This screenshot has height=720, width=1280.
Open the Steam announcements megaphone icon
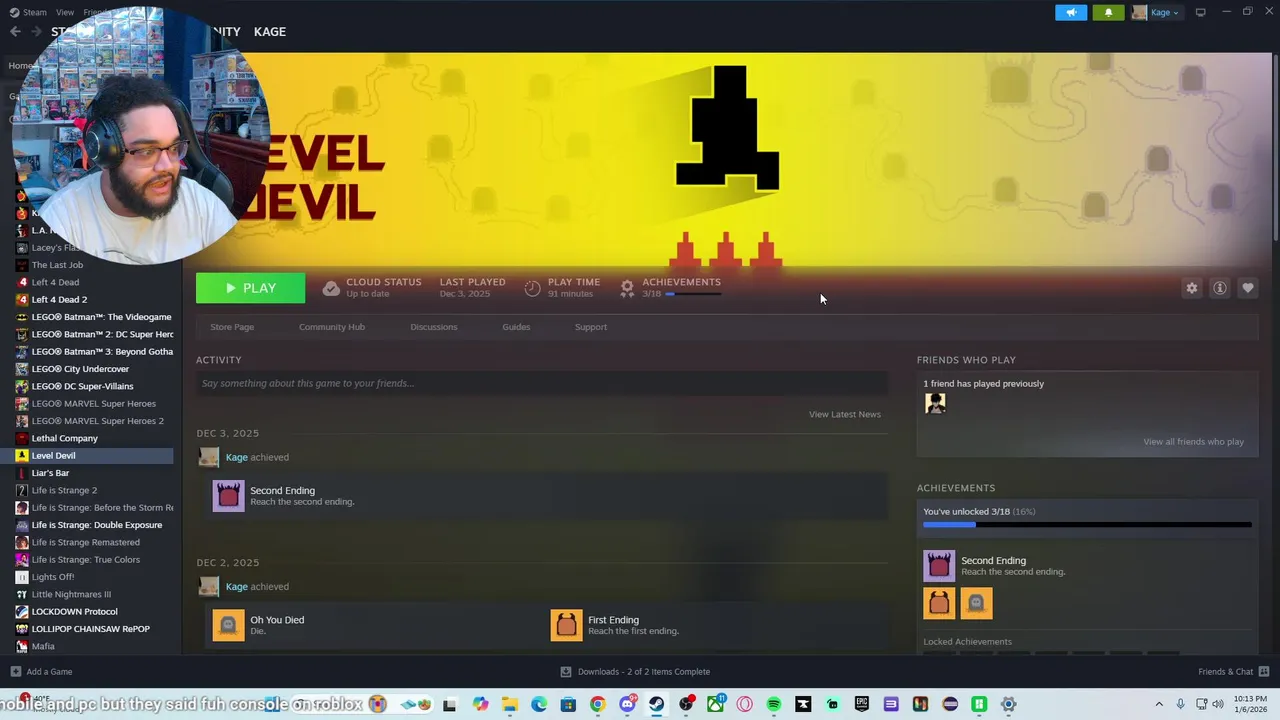tap(1071, 12)
